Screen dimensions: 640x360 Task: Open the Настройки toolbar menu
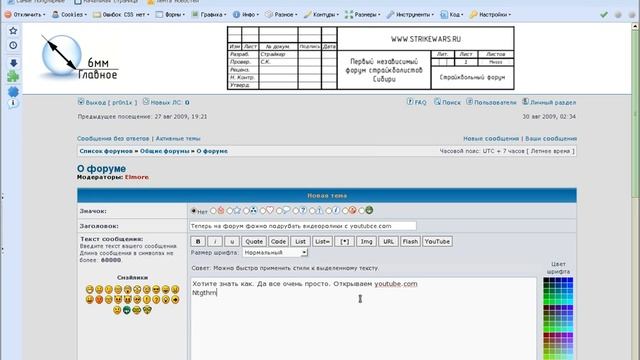491,14
